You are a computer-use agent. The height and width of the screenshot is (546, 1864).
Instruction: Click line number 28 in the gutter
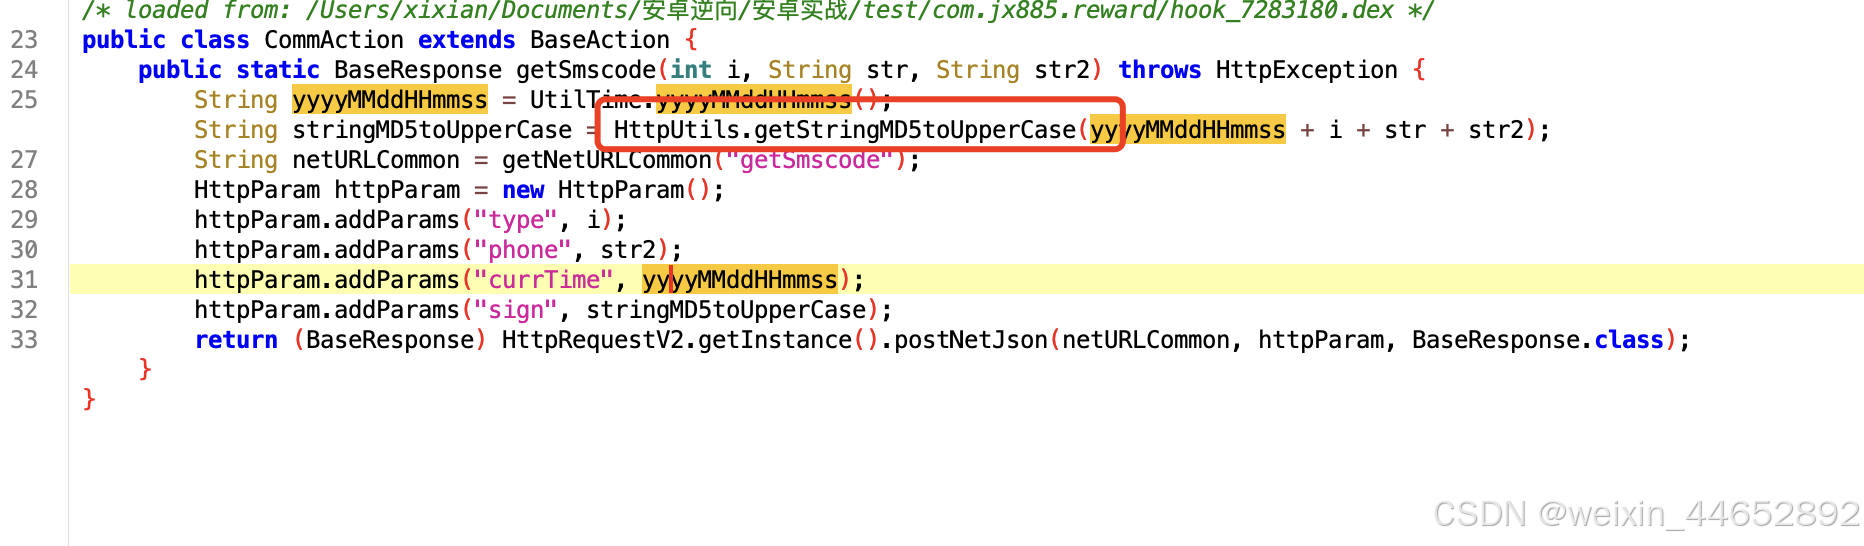pyautogui.click(x=24, y=190)
